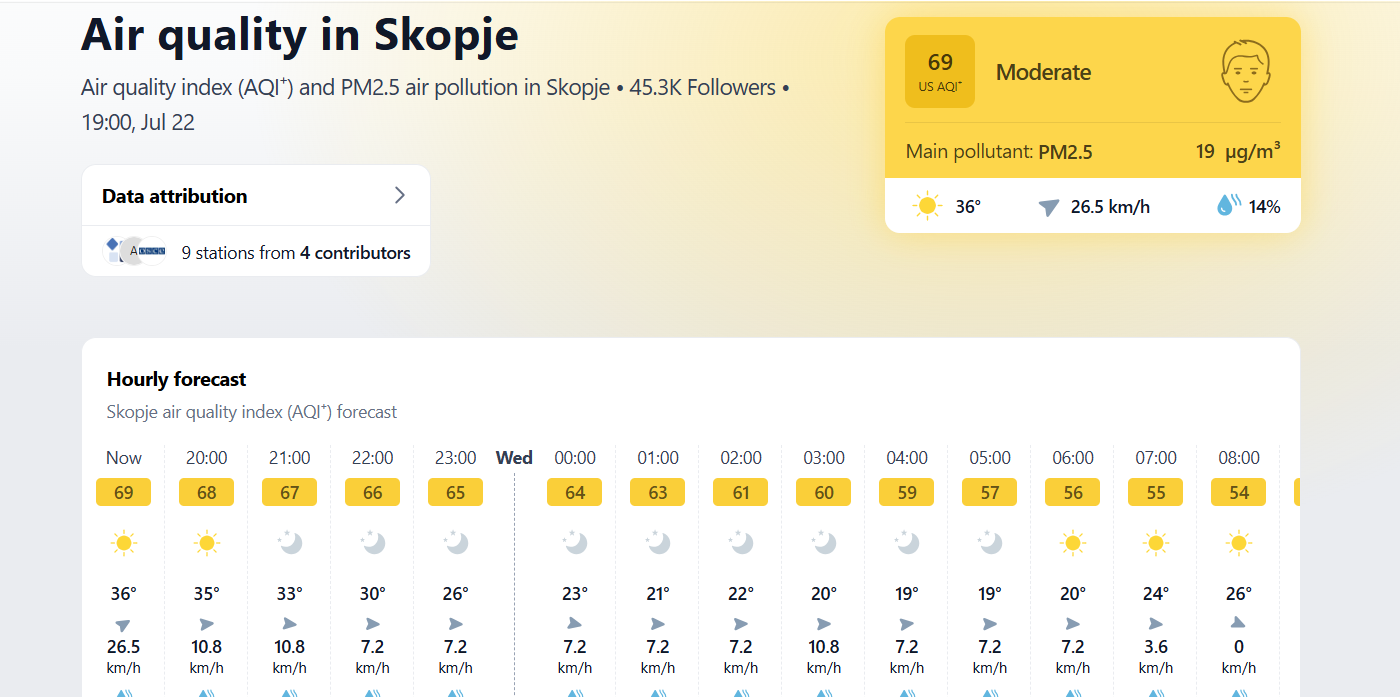Click the moon icon under 03:00 forecast

point(824,543)
